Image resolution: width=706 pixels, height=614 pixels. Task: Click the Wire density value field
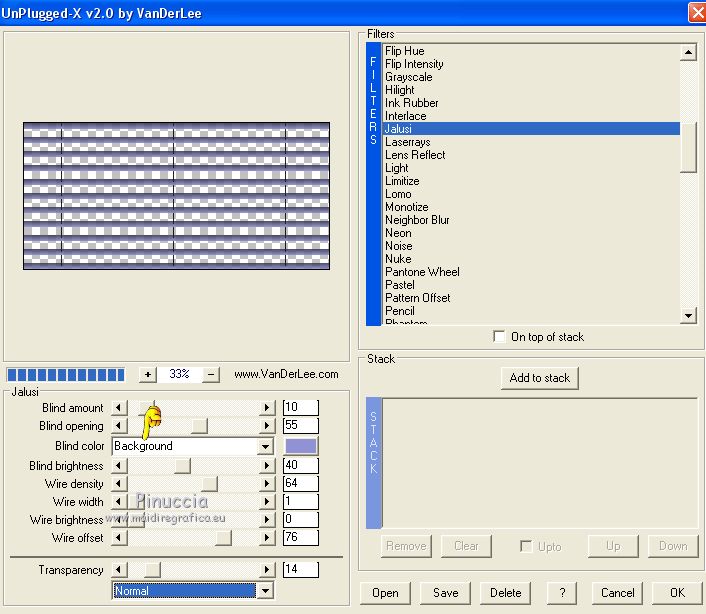click(301, 483)
